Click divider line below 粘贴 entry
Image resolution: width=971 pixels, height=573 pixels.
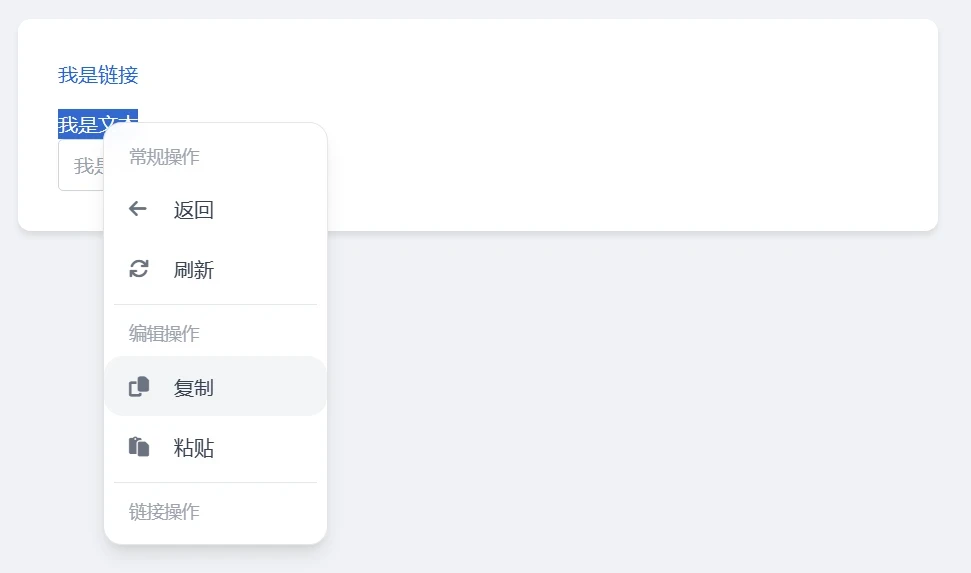pyautogui.click(x=216, y=482)
